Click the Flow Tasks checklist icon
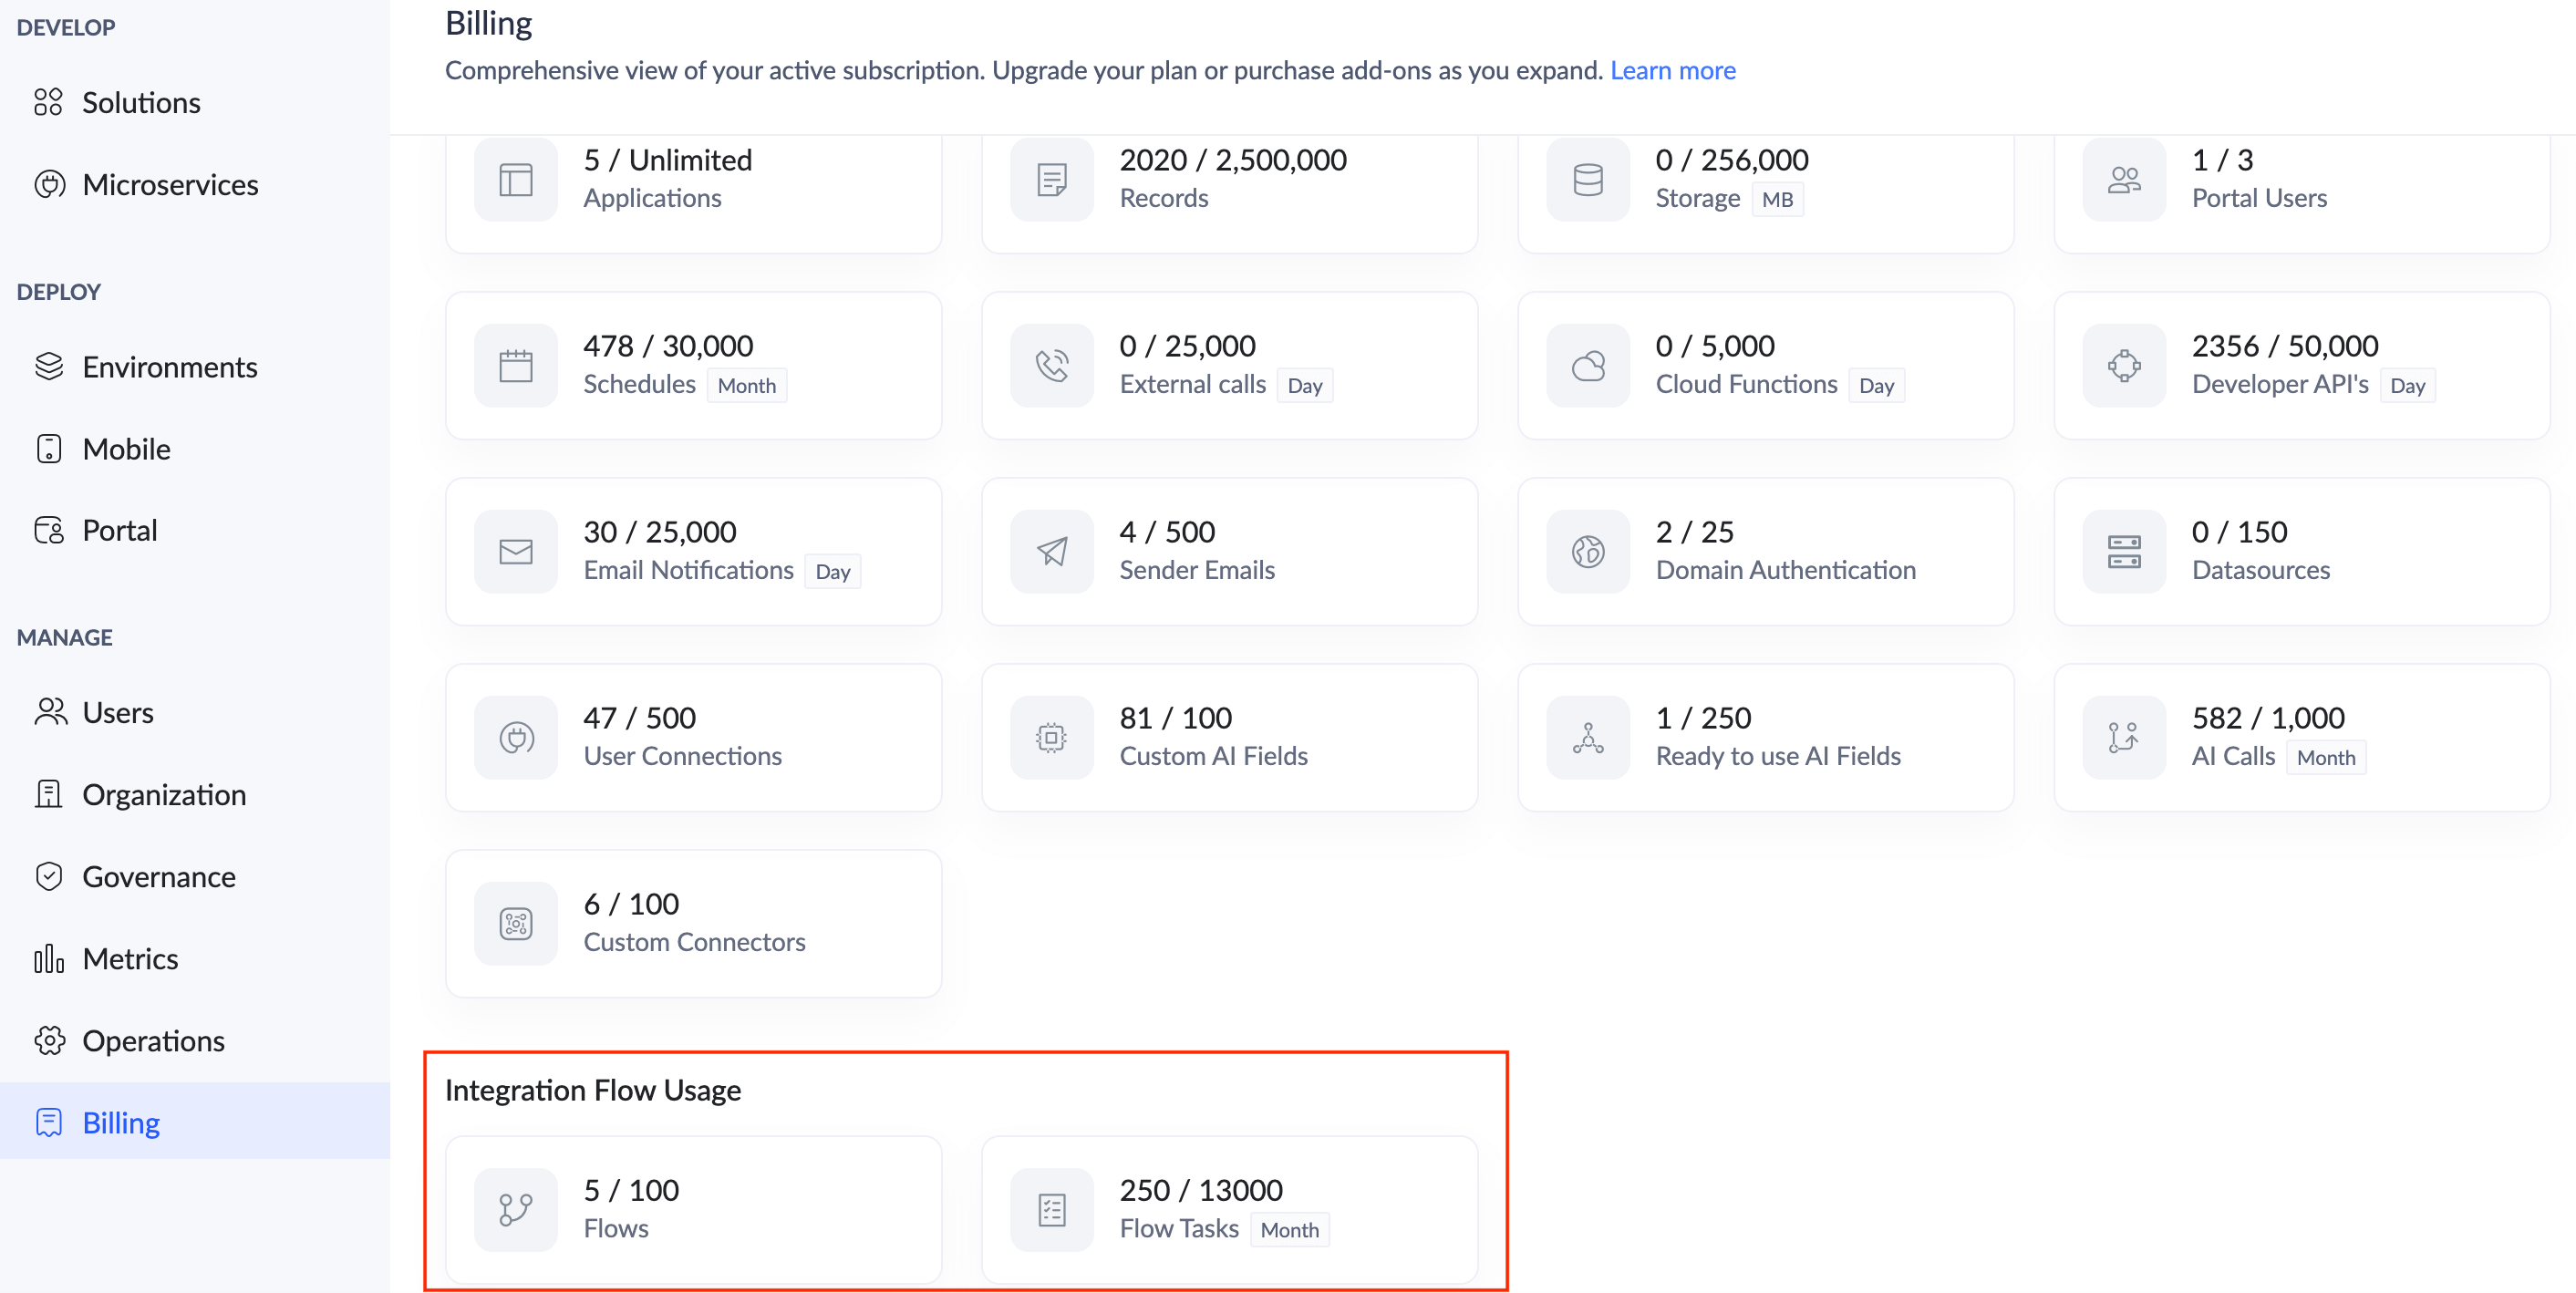 coord(1052,1210)
